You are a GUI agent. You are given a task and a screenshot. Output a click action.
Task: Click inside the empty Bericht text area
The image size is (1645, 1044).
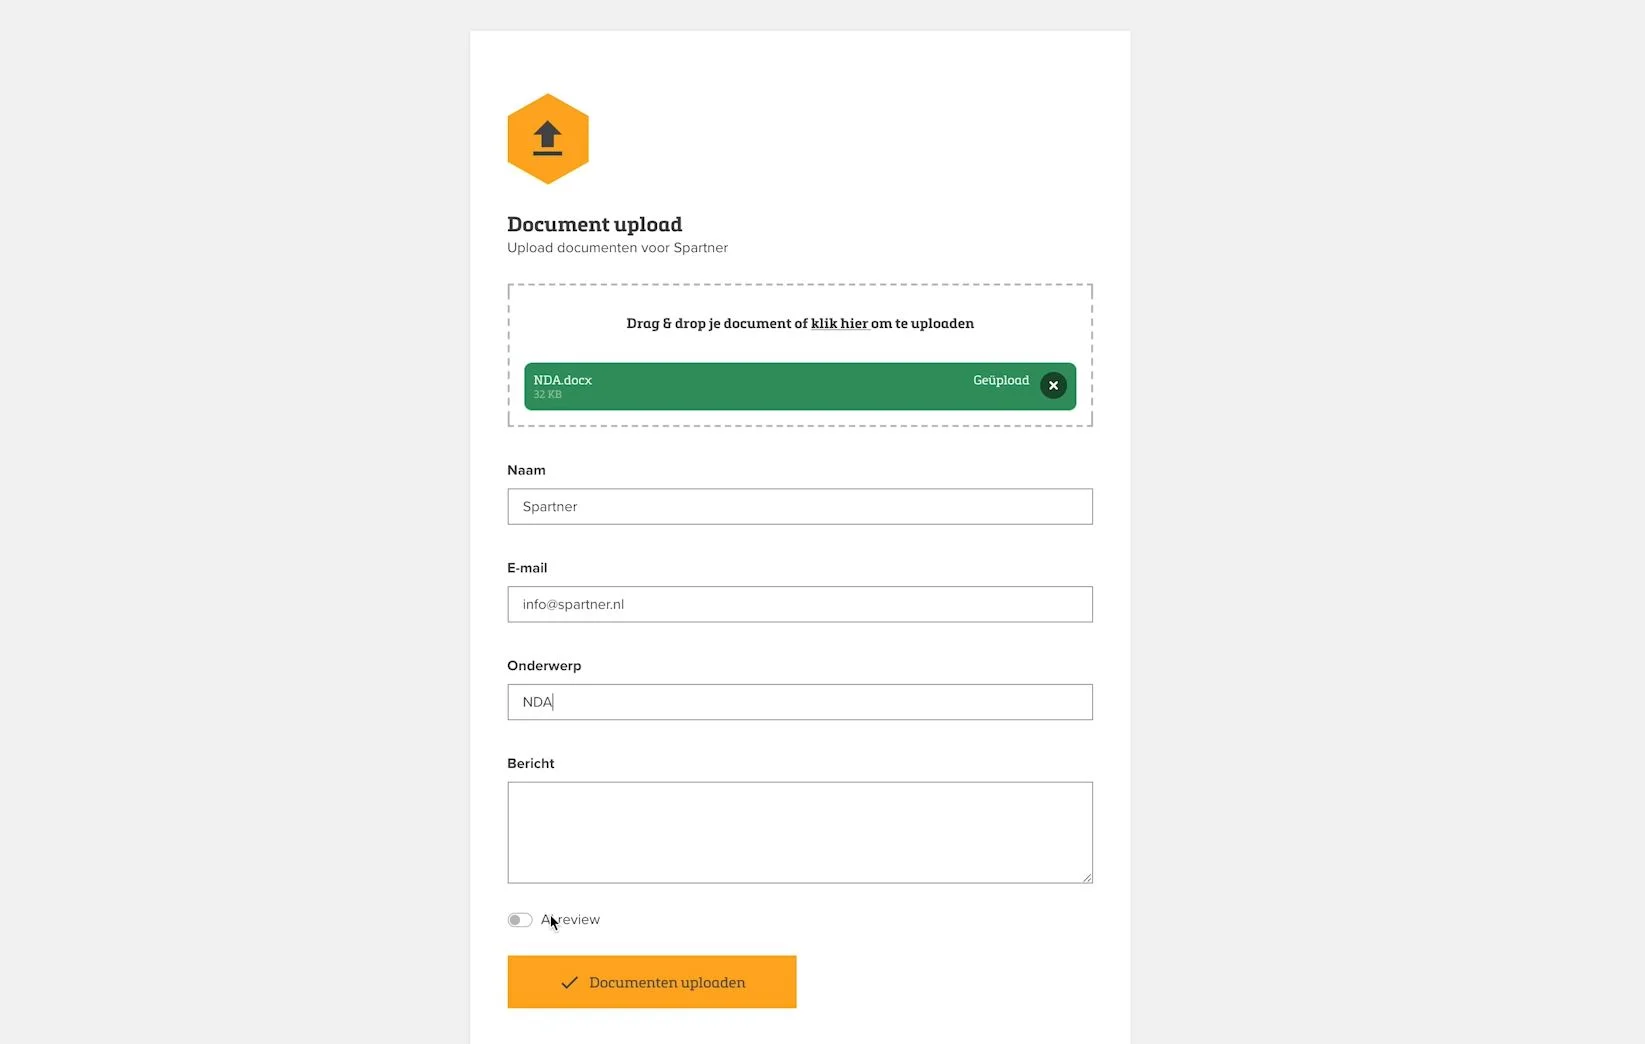click(799, 832)
